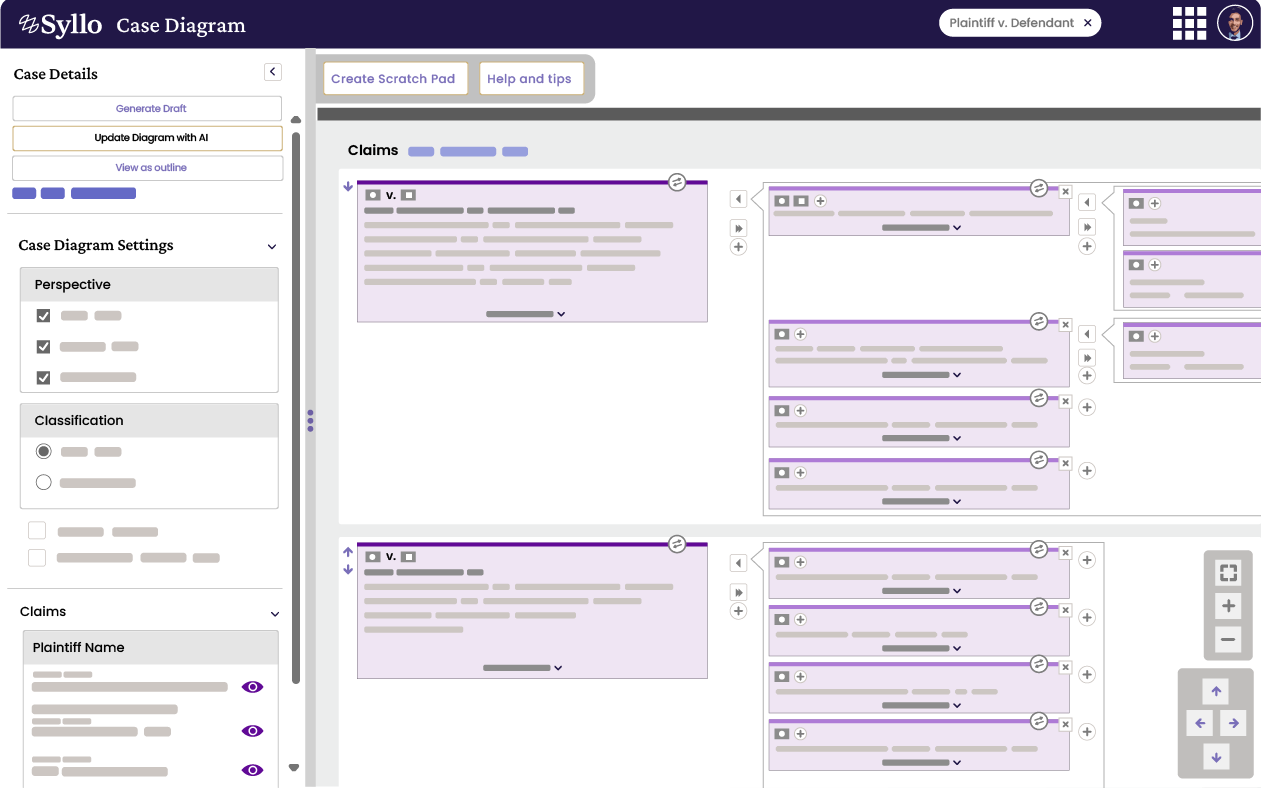The width and height of the screenshot is (1261, 788).
Task: Add child element to second claim
Action: tap(738, 611)
